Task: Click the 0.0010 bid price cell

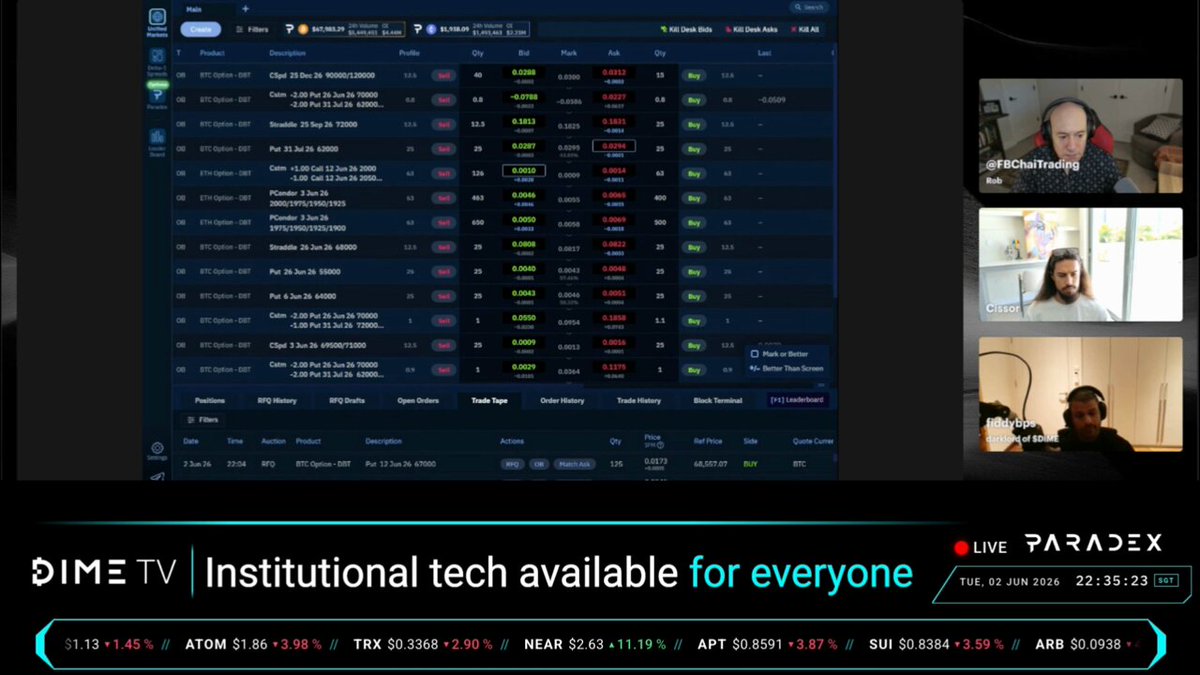Action: click(x=524, y=173)
